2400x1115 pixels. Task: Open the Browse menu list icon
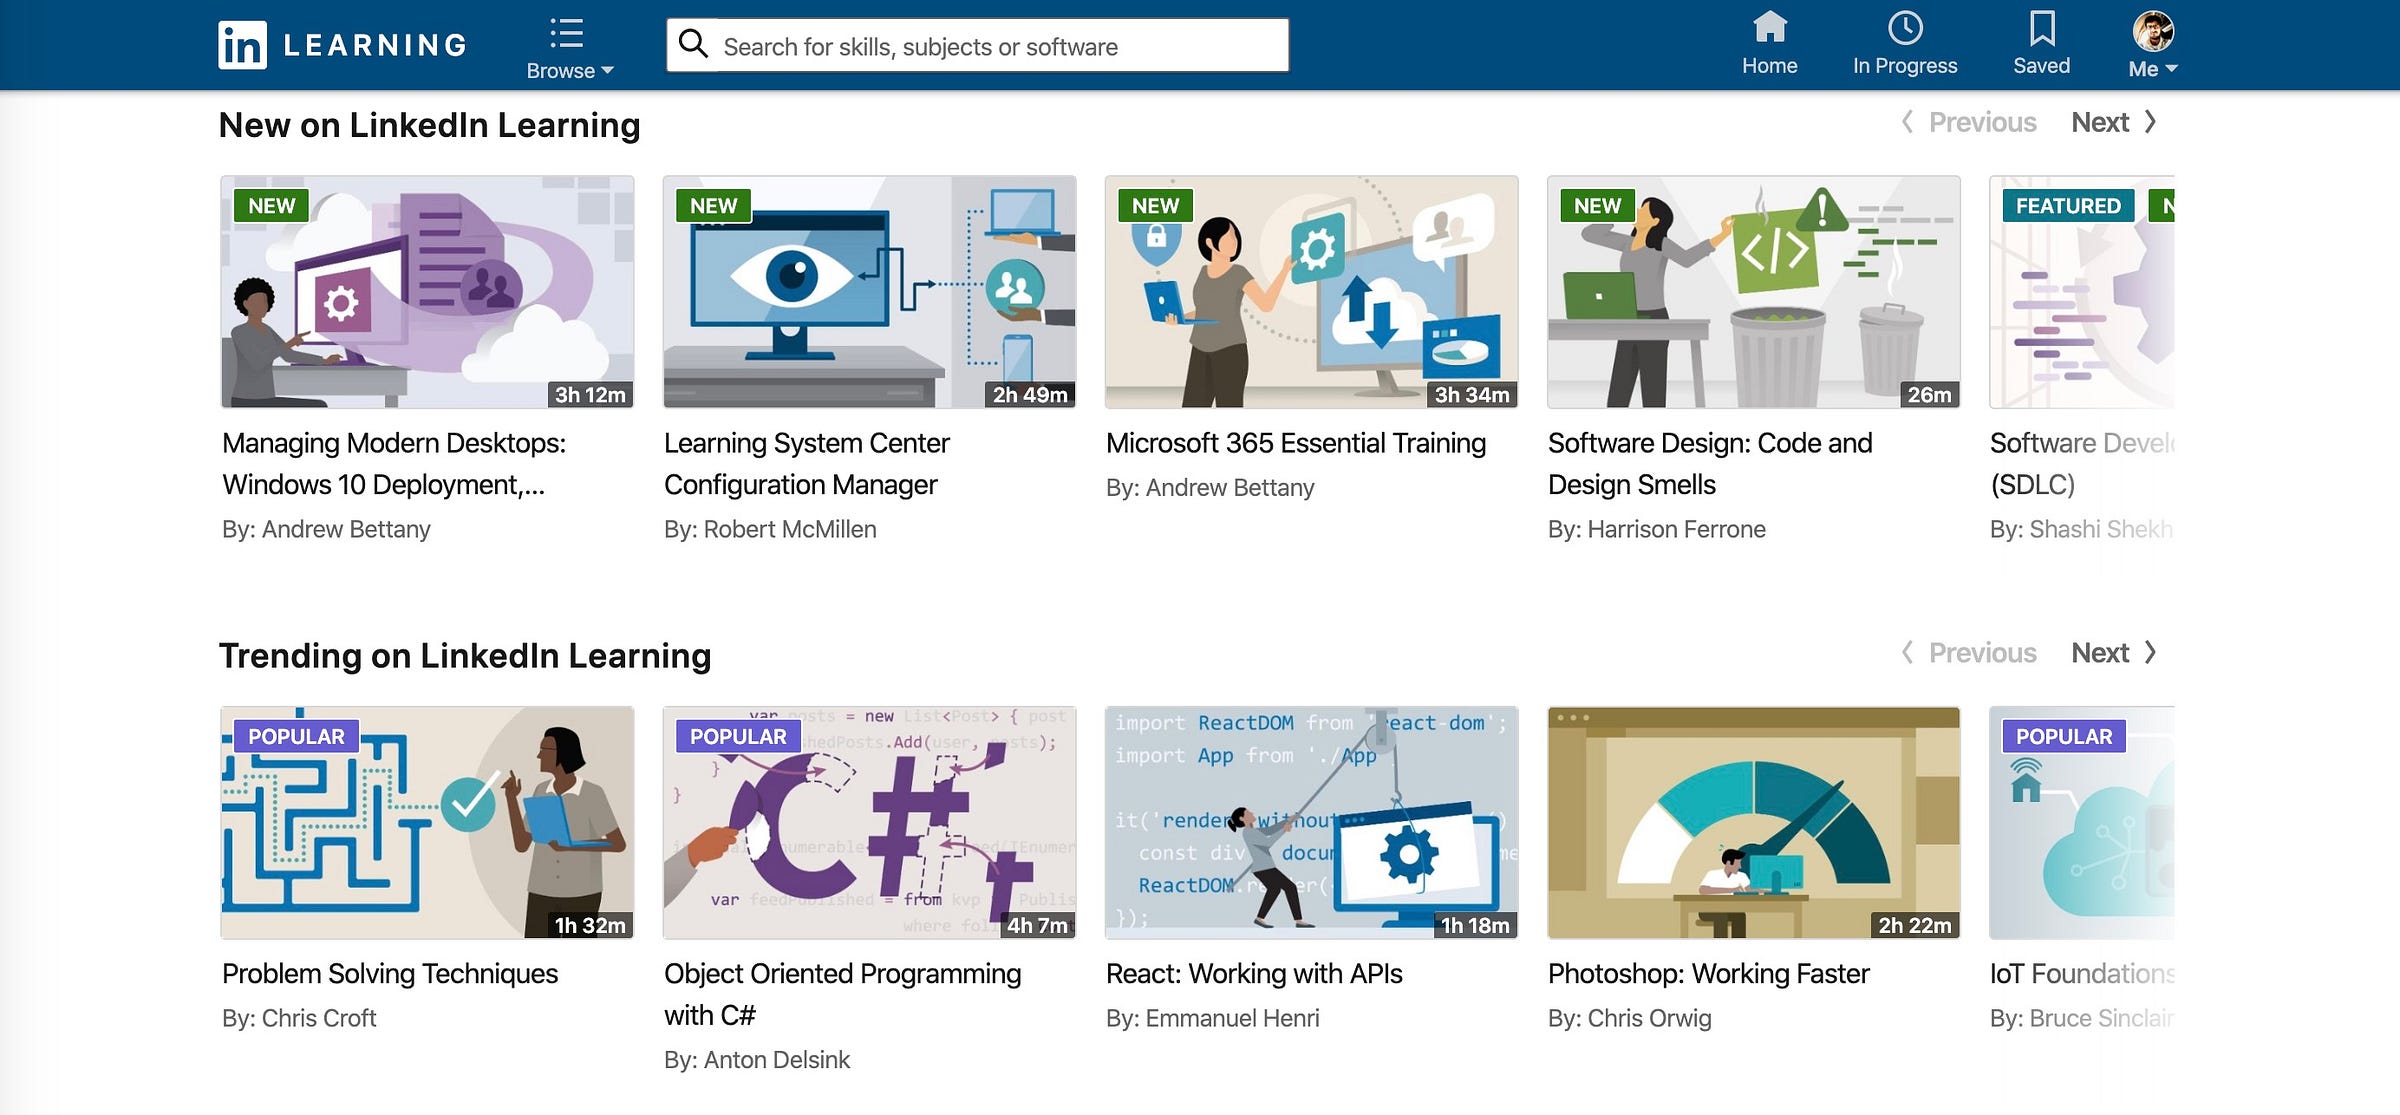pos(566,33)
